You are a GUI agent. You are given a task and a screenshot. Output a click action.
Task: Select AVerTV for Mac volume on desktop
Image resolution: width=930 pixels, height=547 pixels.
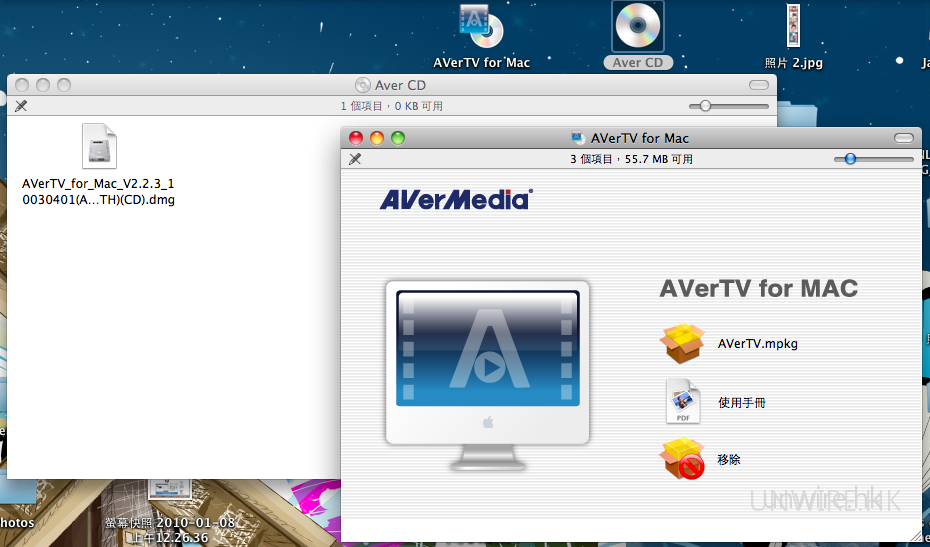(481, 28)
